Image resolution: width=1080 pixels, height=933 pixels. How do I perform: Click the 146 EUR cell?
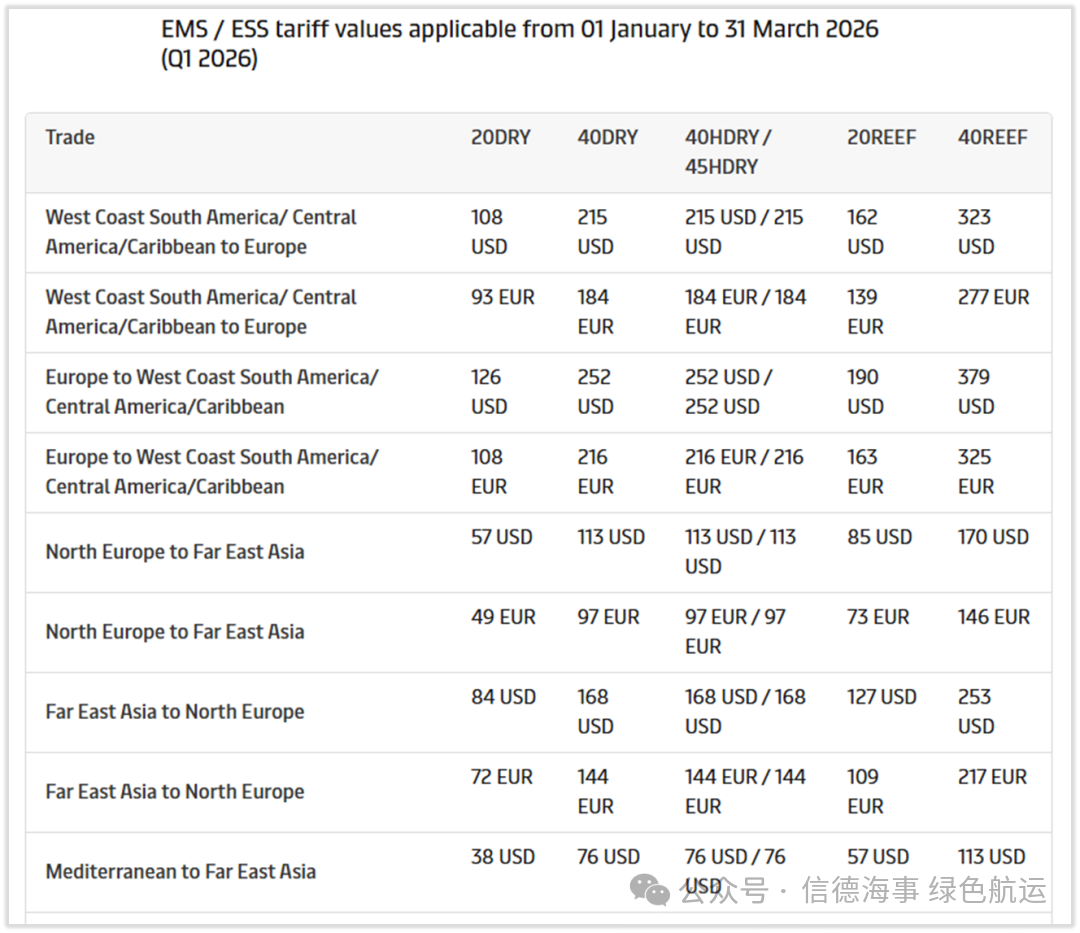[x=993, y=617]
